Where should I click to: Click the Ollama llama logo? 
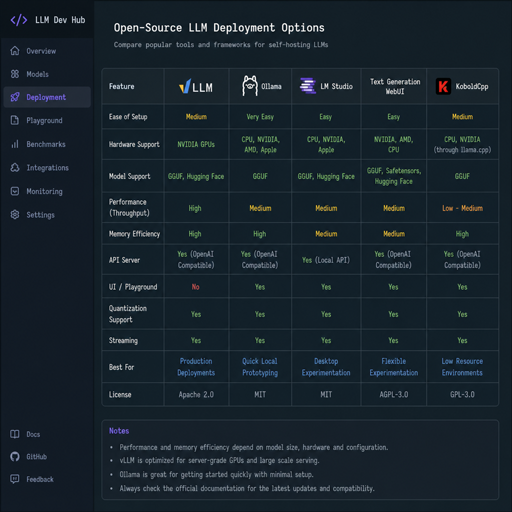point(250,86)
